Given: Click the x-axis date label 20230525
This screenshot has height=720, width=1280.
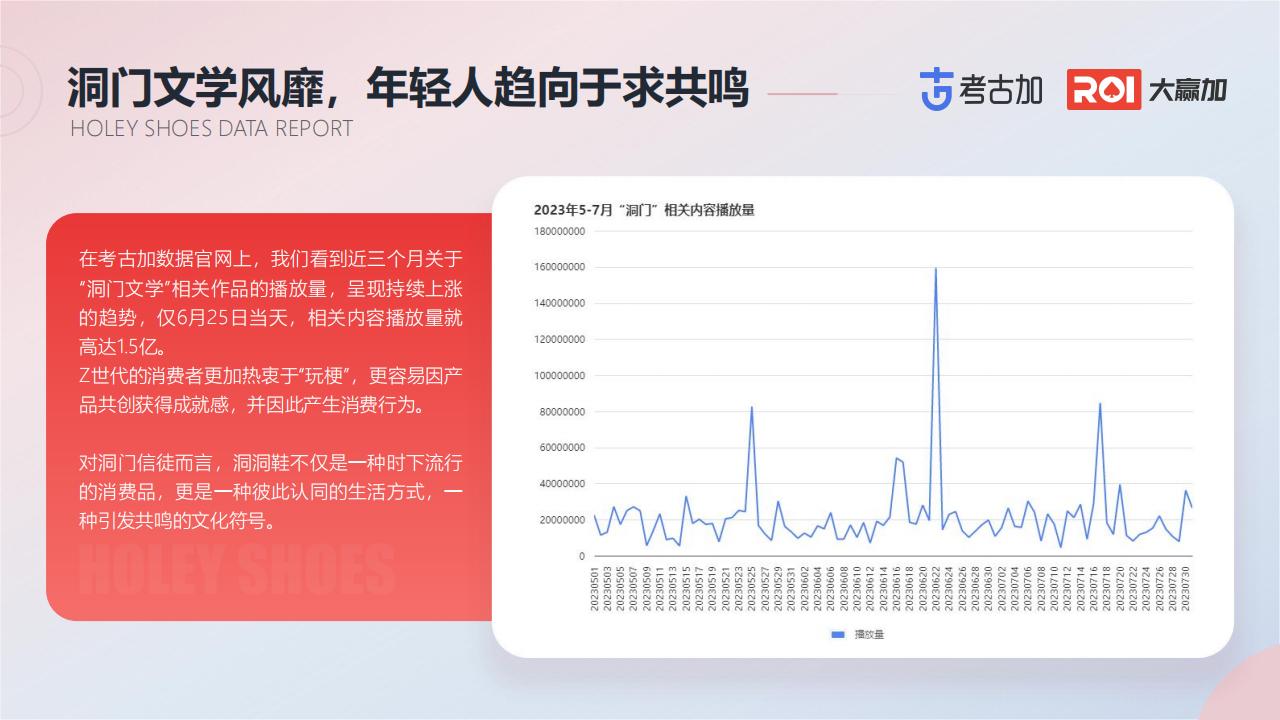Looking at the screenshot, I should (752, 588).
